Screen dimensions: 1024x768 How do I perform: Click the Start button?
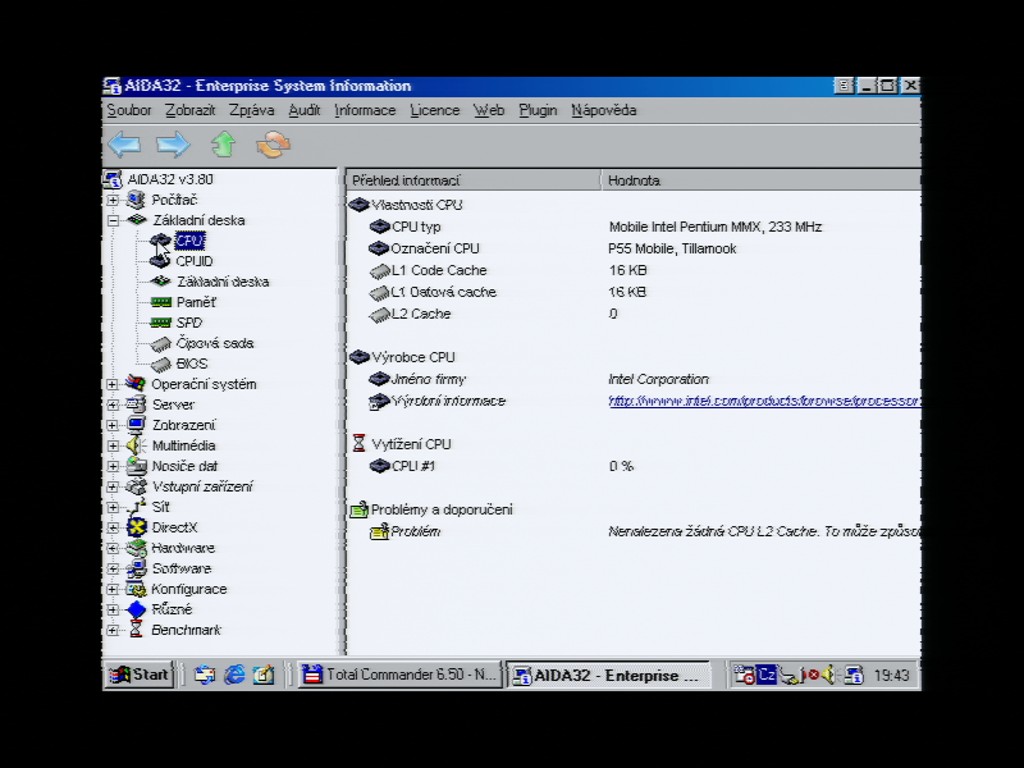[x=139, y=675]
